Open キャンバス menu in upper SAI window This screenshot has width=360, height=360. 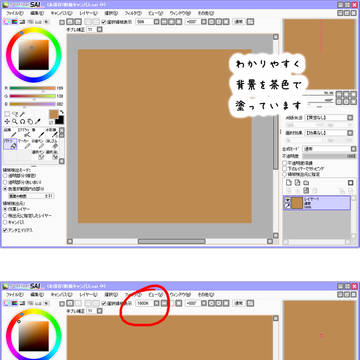(61, 13)
